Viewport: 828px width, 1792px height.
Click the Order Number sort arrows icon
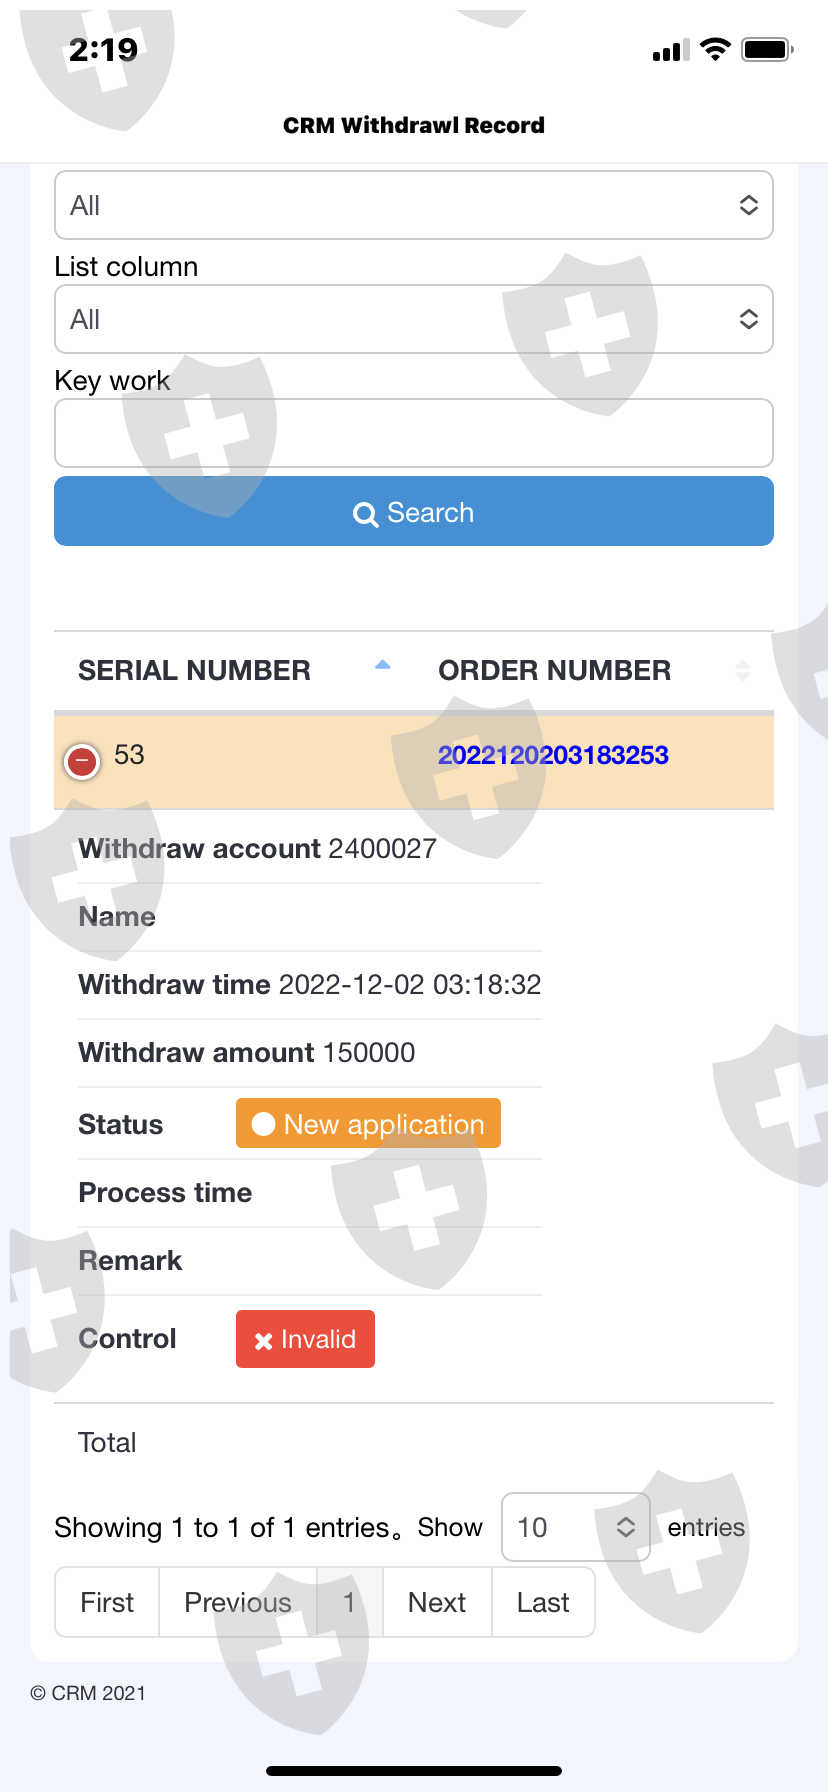click(x=742, y=670)
